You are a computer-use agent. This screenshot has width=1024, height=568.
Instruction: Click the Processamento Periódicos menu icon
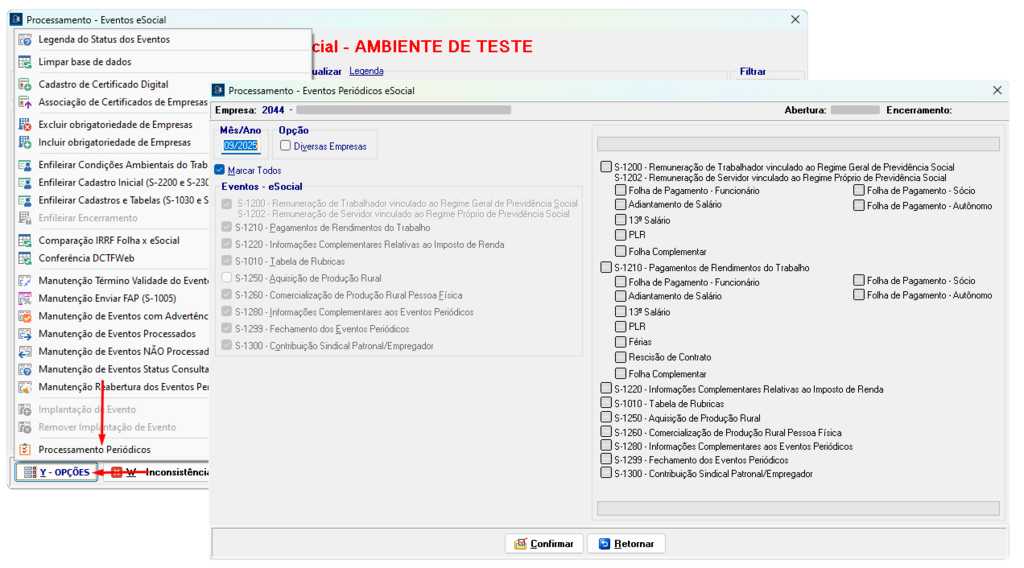pyautogui.click(x=25, y=450)
